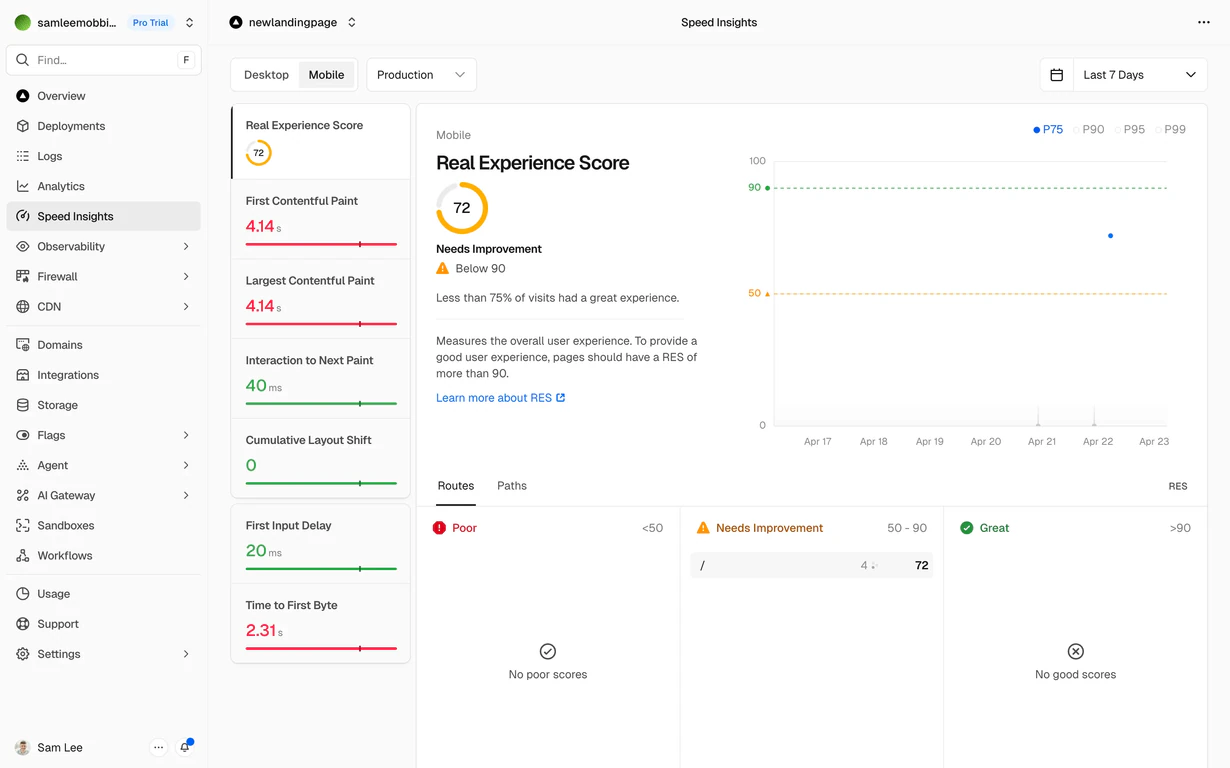Select the First Contentful Paint metric card
Screen dimensions: 1230x768
point(321,219)
